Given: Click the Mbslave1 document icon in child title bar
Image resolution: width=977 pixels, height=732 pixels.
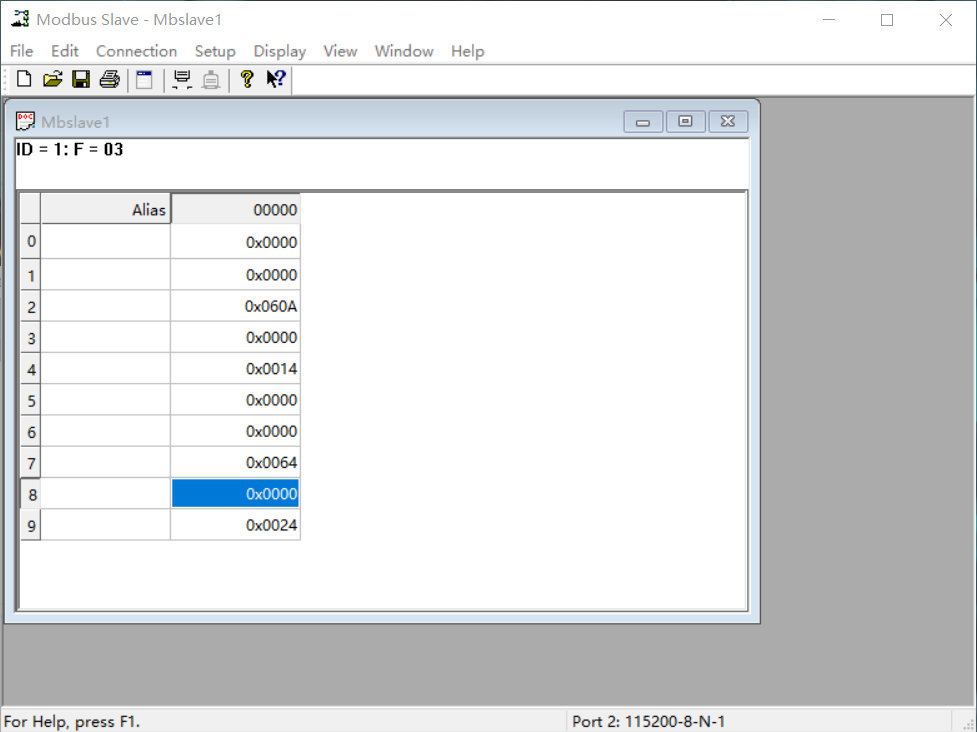Looking at the screenshot, I should [26, 121].
